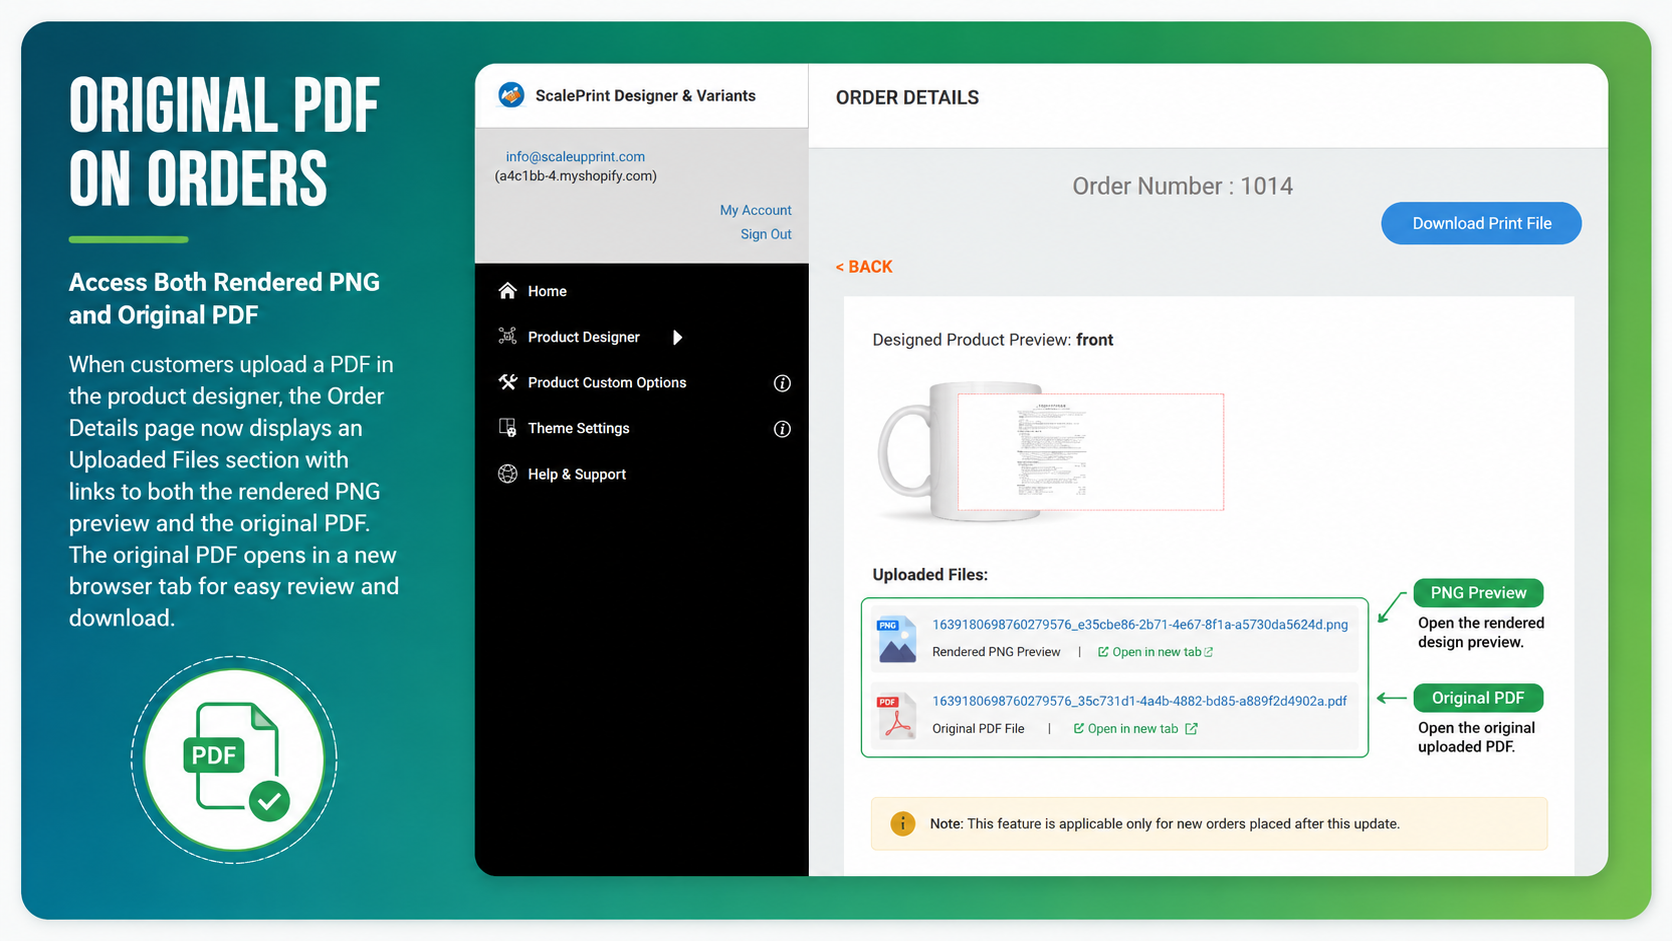Click the PNG file type icon
This screenshot has width=1672, height=941.
point(897,639)
